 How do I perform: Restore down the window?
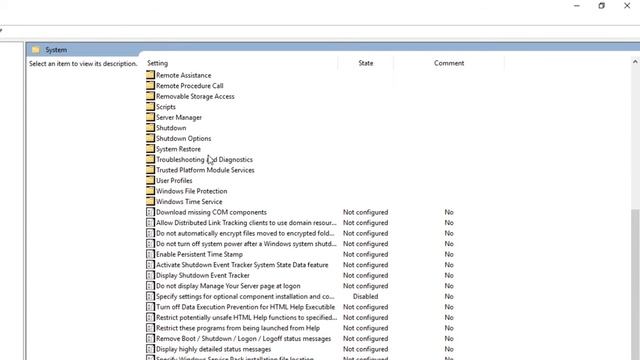pyautogui.click(x=602, y=6)
